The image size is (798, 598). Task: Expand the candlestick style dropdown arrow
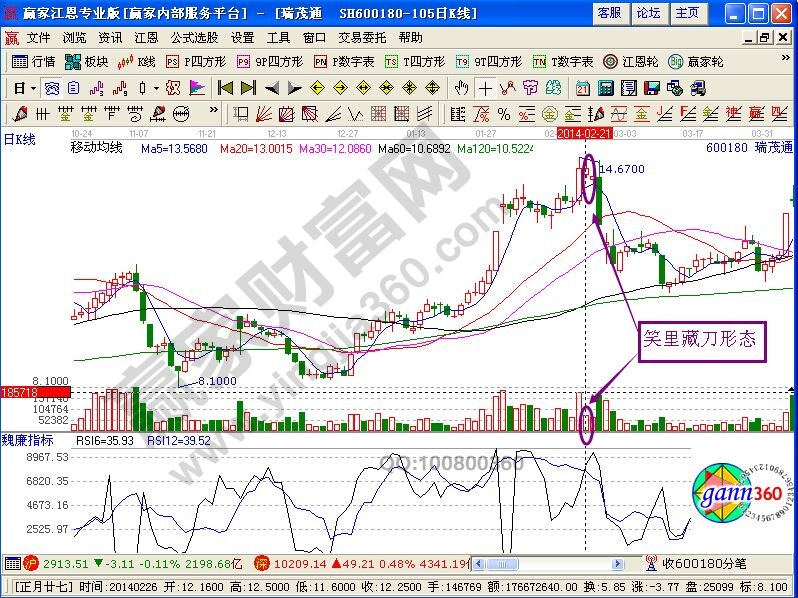pos(156,87)
